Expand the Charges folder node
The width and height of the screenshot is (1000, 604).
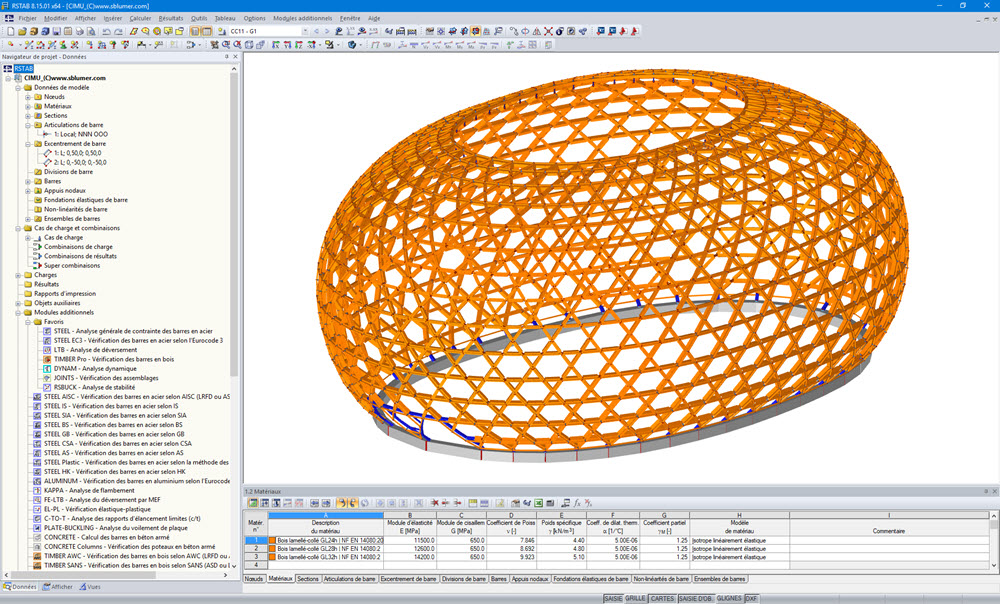18,275
